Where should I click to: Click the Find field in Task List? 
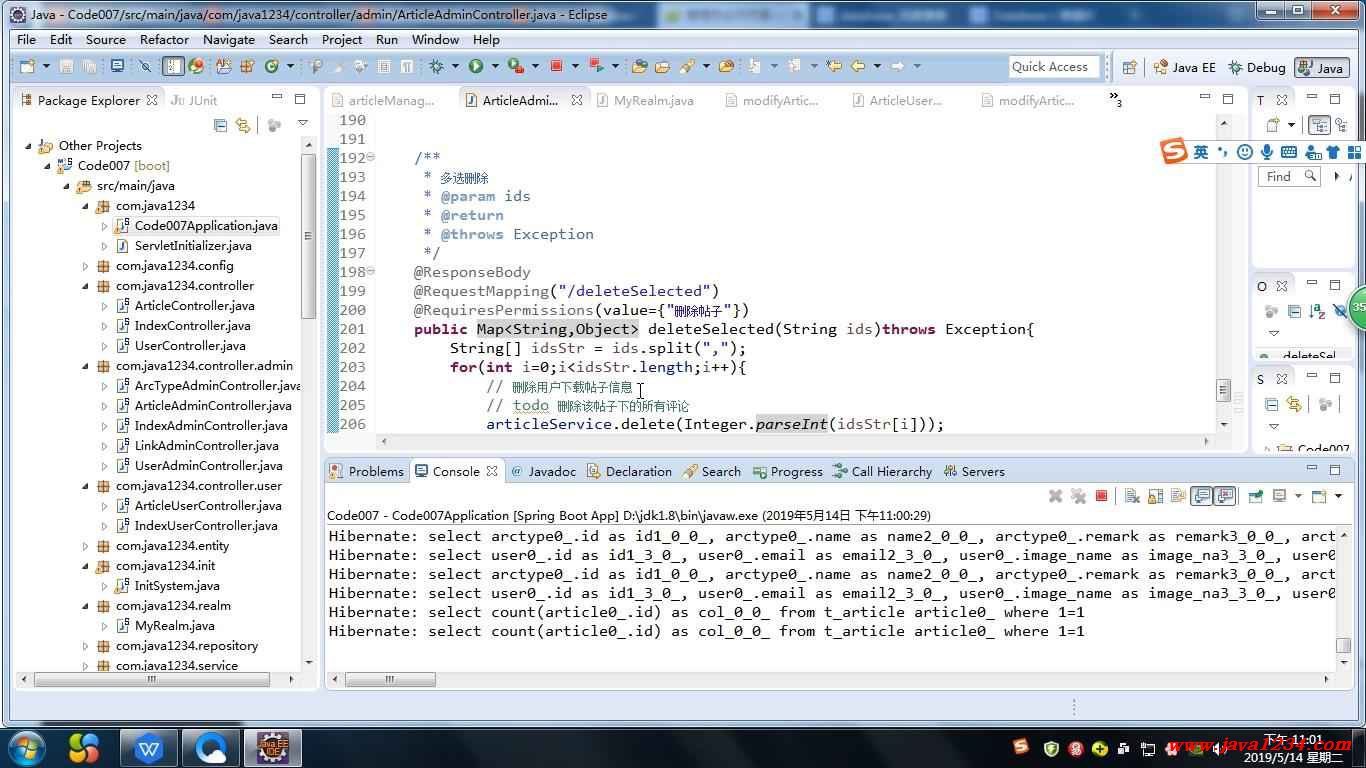click(x=1290, y=176)
